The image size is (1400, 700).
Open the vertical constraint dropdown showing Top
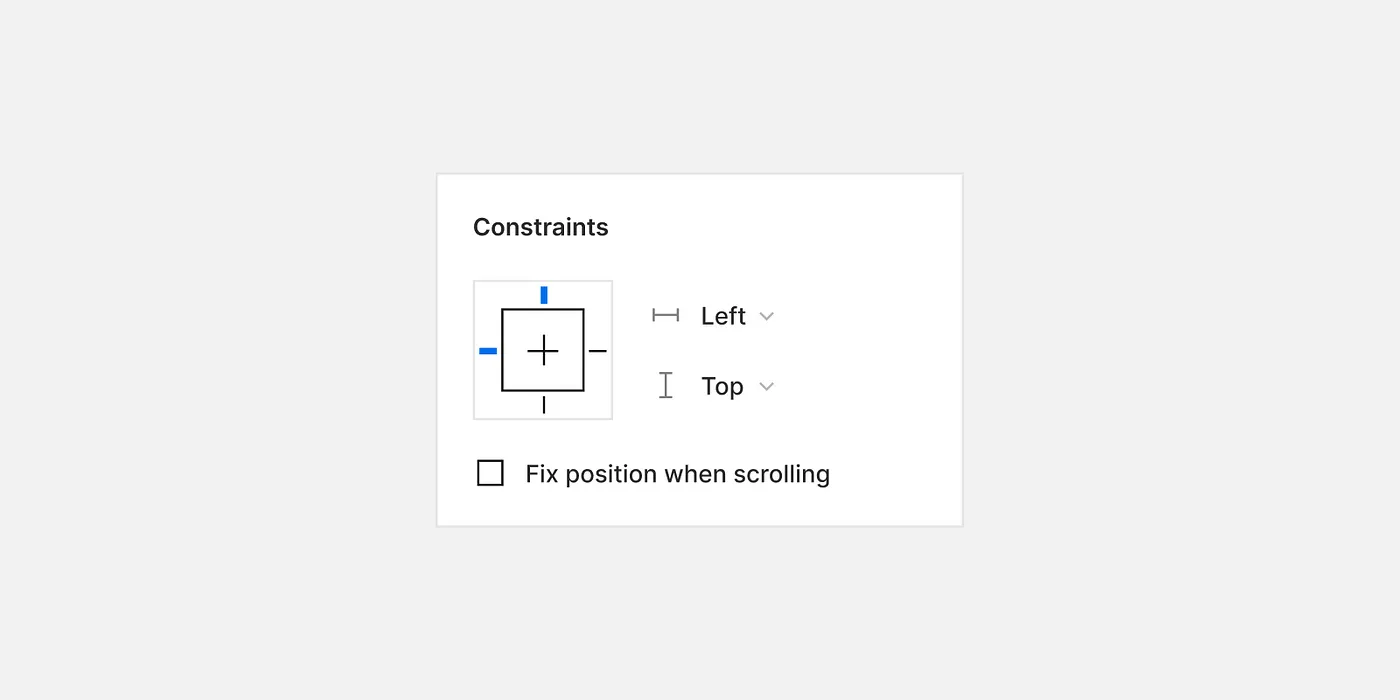[722, 386]
